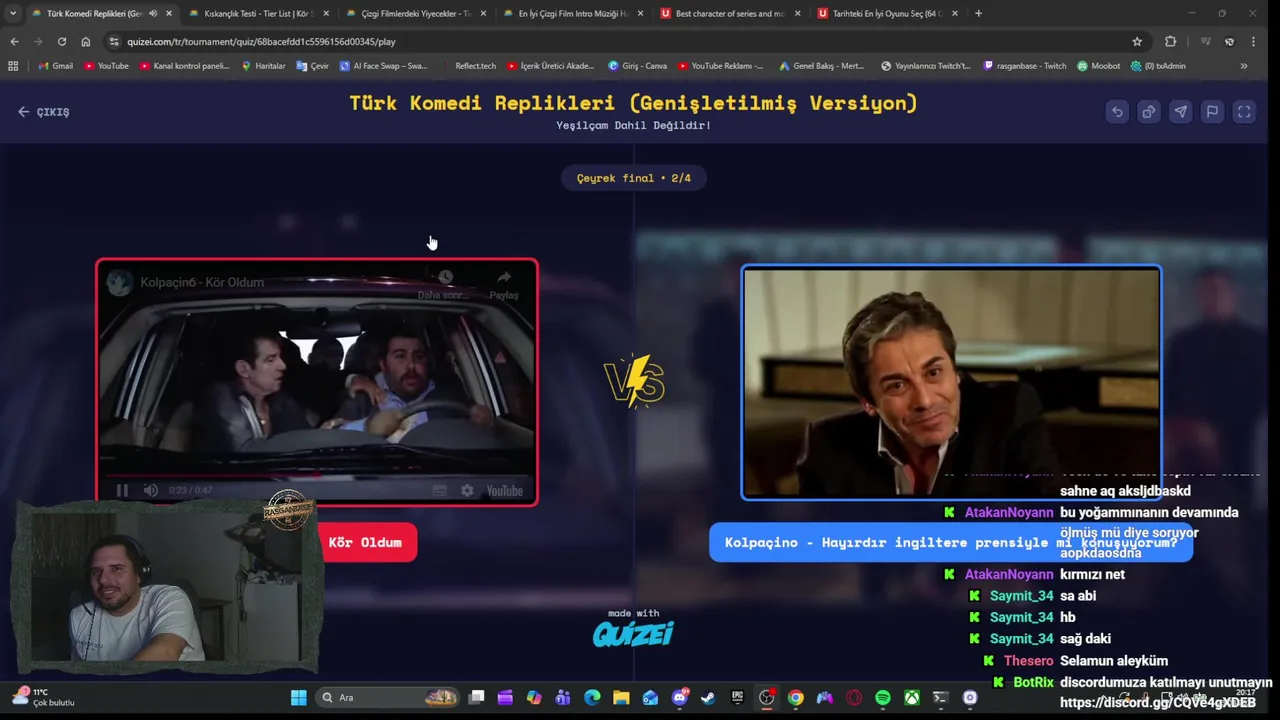This screenshot has width=1280, height=720.
Task: Switch to the En İyi Çizgi Film Intro tab
Action: 572,13
